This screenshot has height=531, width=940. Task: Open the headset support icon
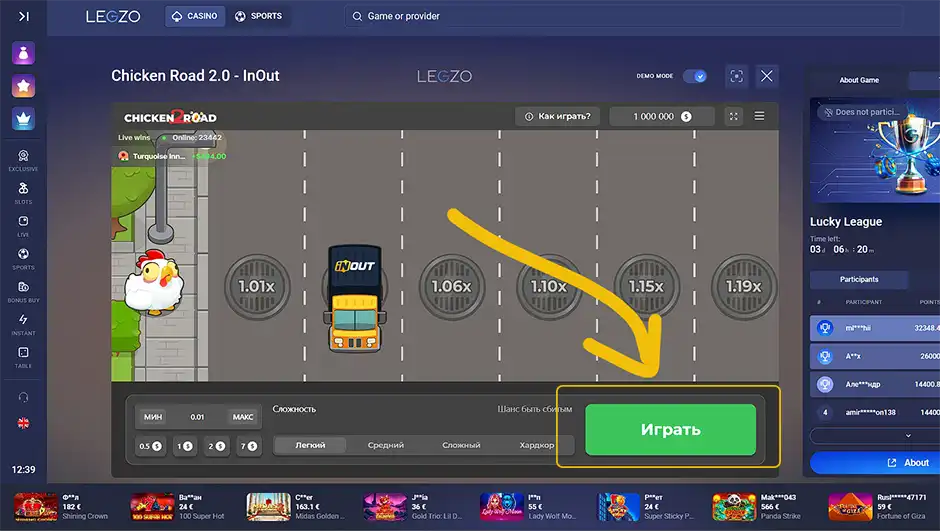coord(23,397)
